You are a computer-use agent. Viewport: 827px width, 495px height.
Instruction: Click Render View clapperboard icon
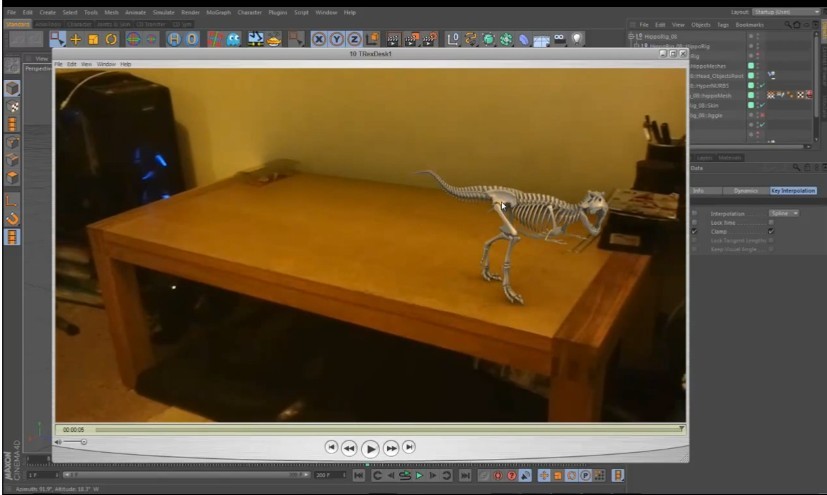point(393,40)
